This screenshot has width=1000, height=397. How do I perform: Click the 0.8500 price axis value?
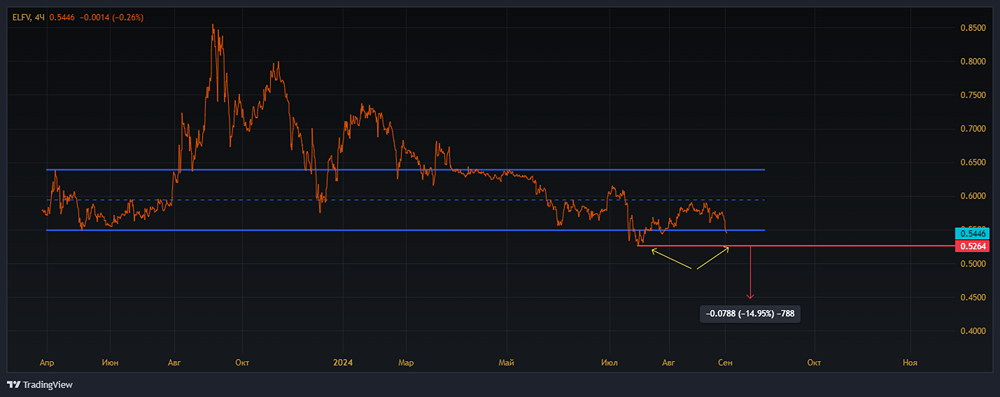(973, 27)
